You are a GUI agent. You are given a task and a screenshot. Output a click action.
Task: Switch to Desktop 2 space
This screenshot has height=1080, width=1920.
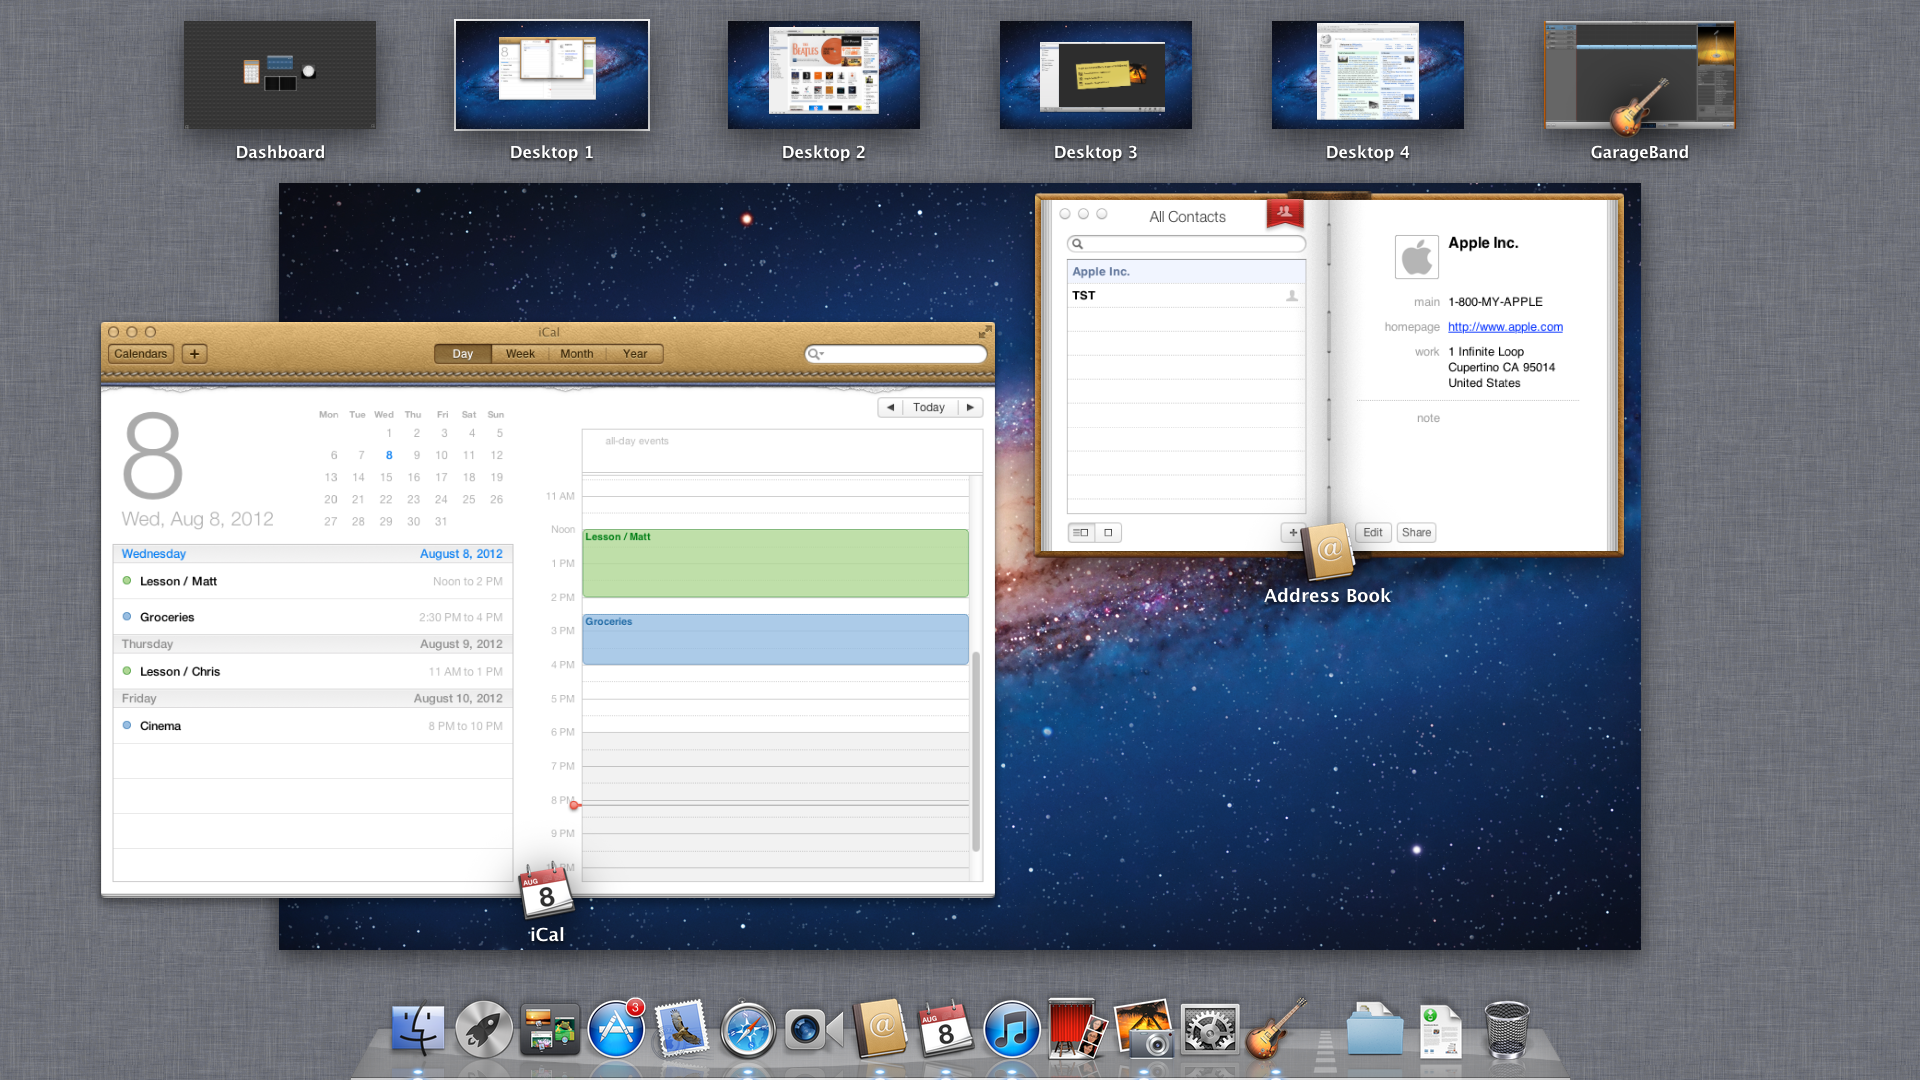point(824,75)
